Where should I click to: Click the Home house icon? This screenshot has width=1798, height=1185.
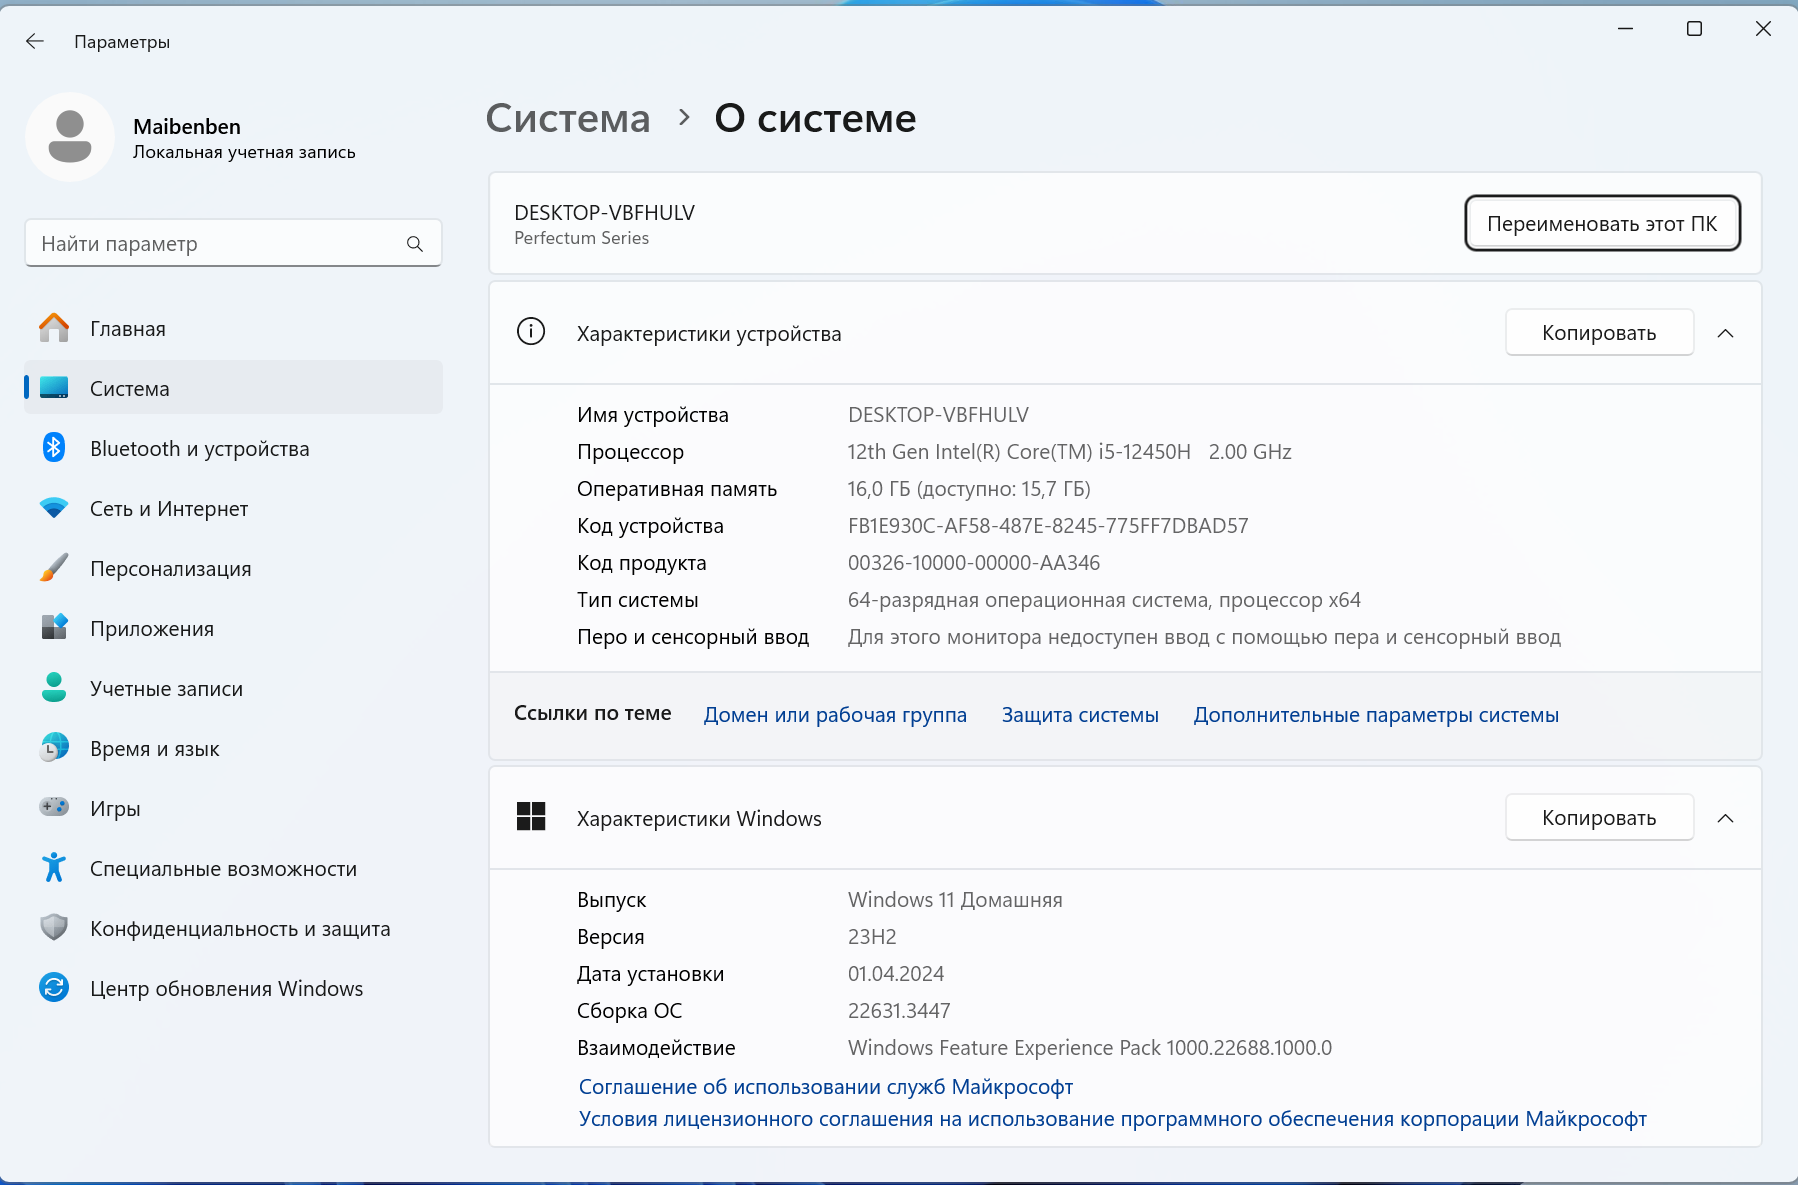tap(54, 328)
